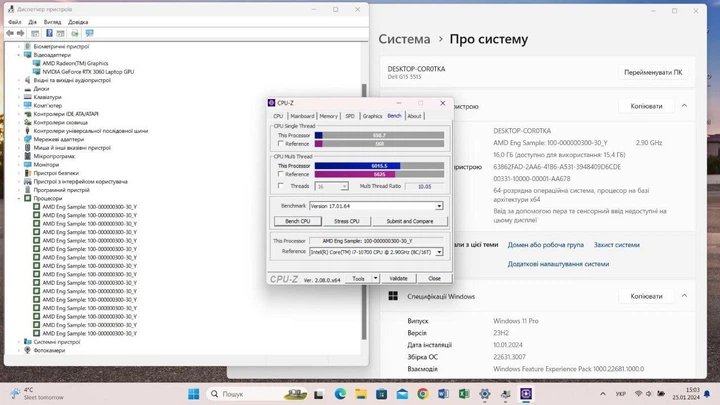Click the single-thread This Processor score bar
Screen dimensions: 720x405
pos(379,135)
